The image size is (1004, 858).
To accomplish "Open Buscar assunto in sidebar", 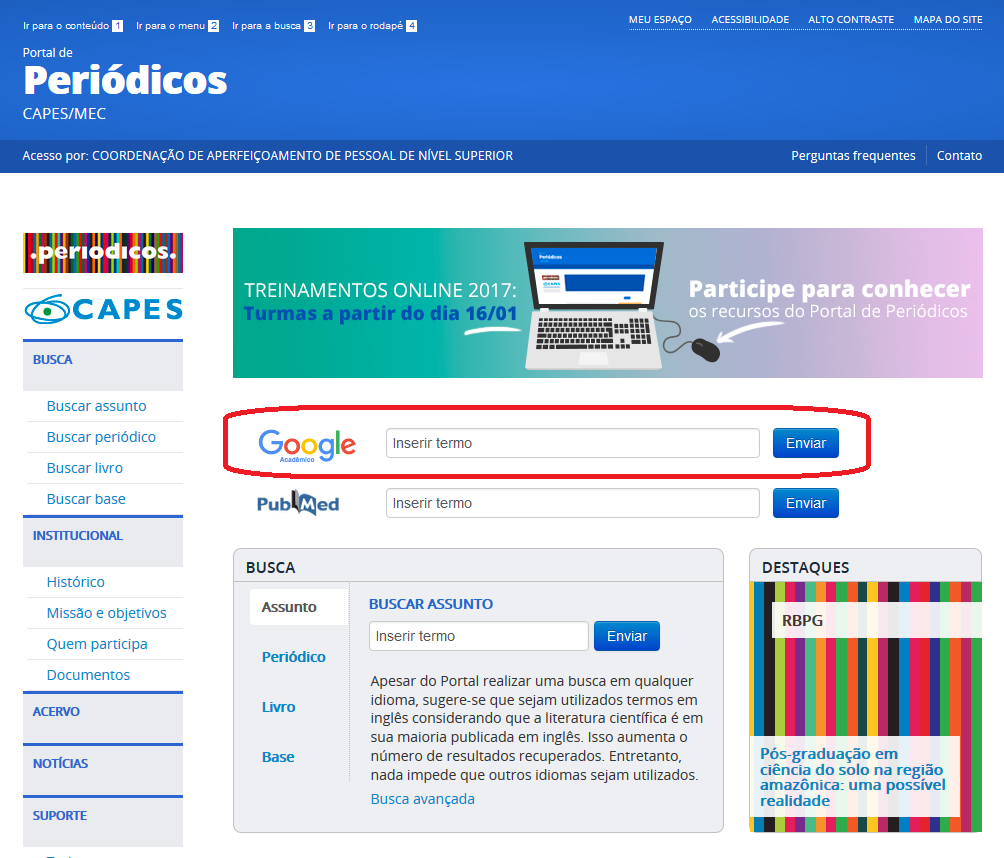I will (x=97, y=406).
